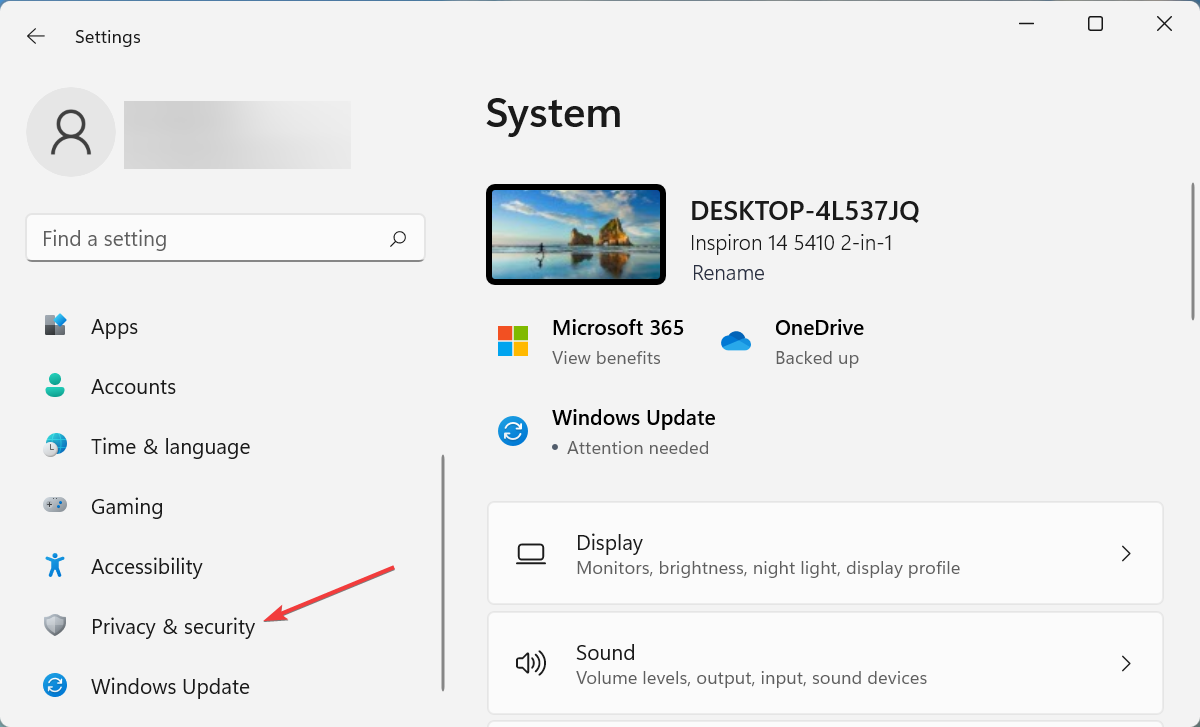Open the Windows Update sidebar icon

[x=55, y=686]
